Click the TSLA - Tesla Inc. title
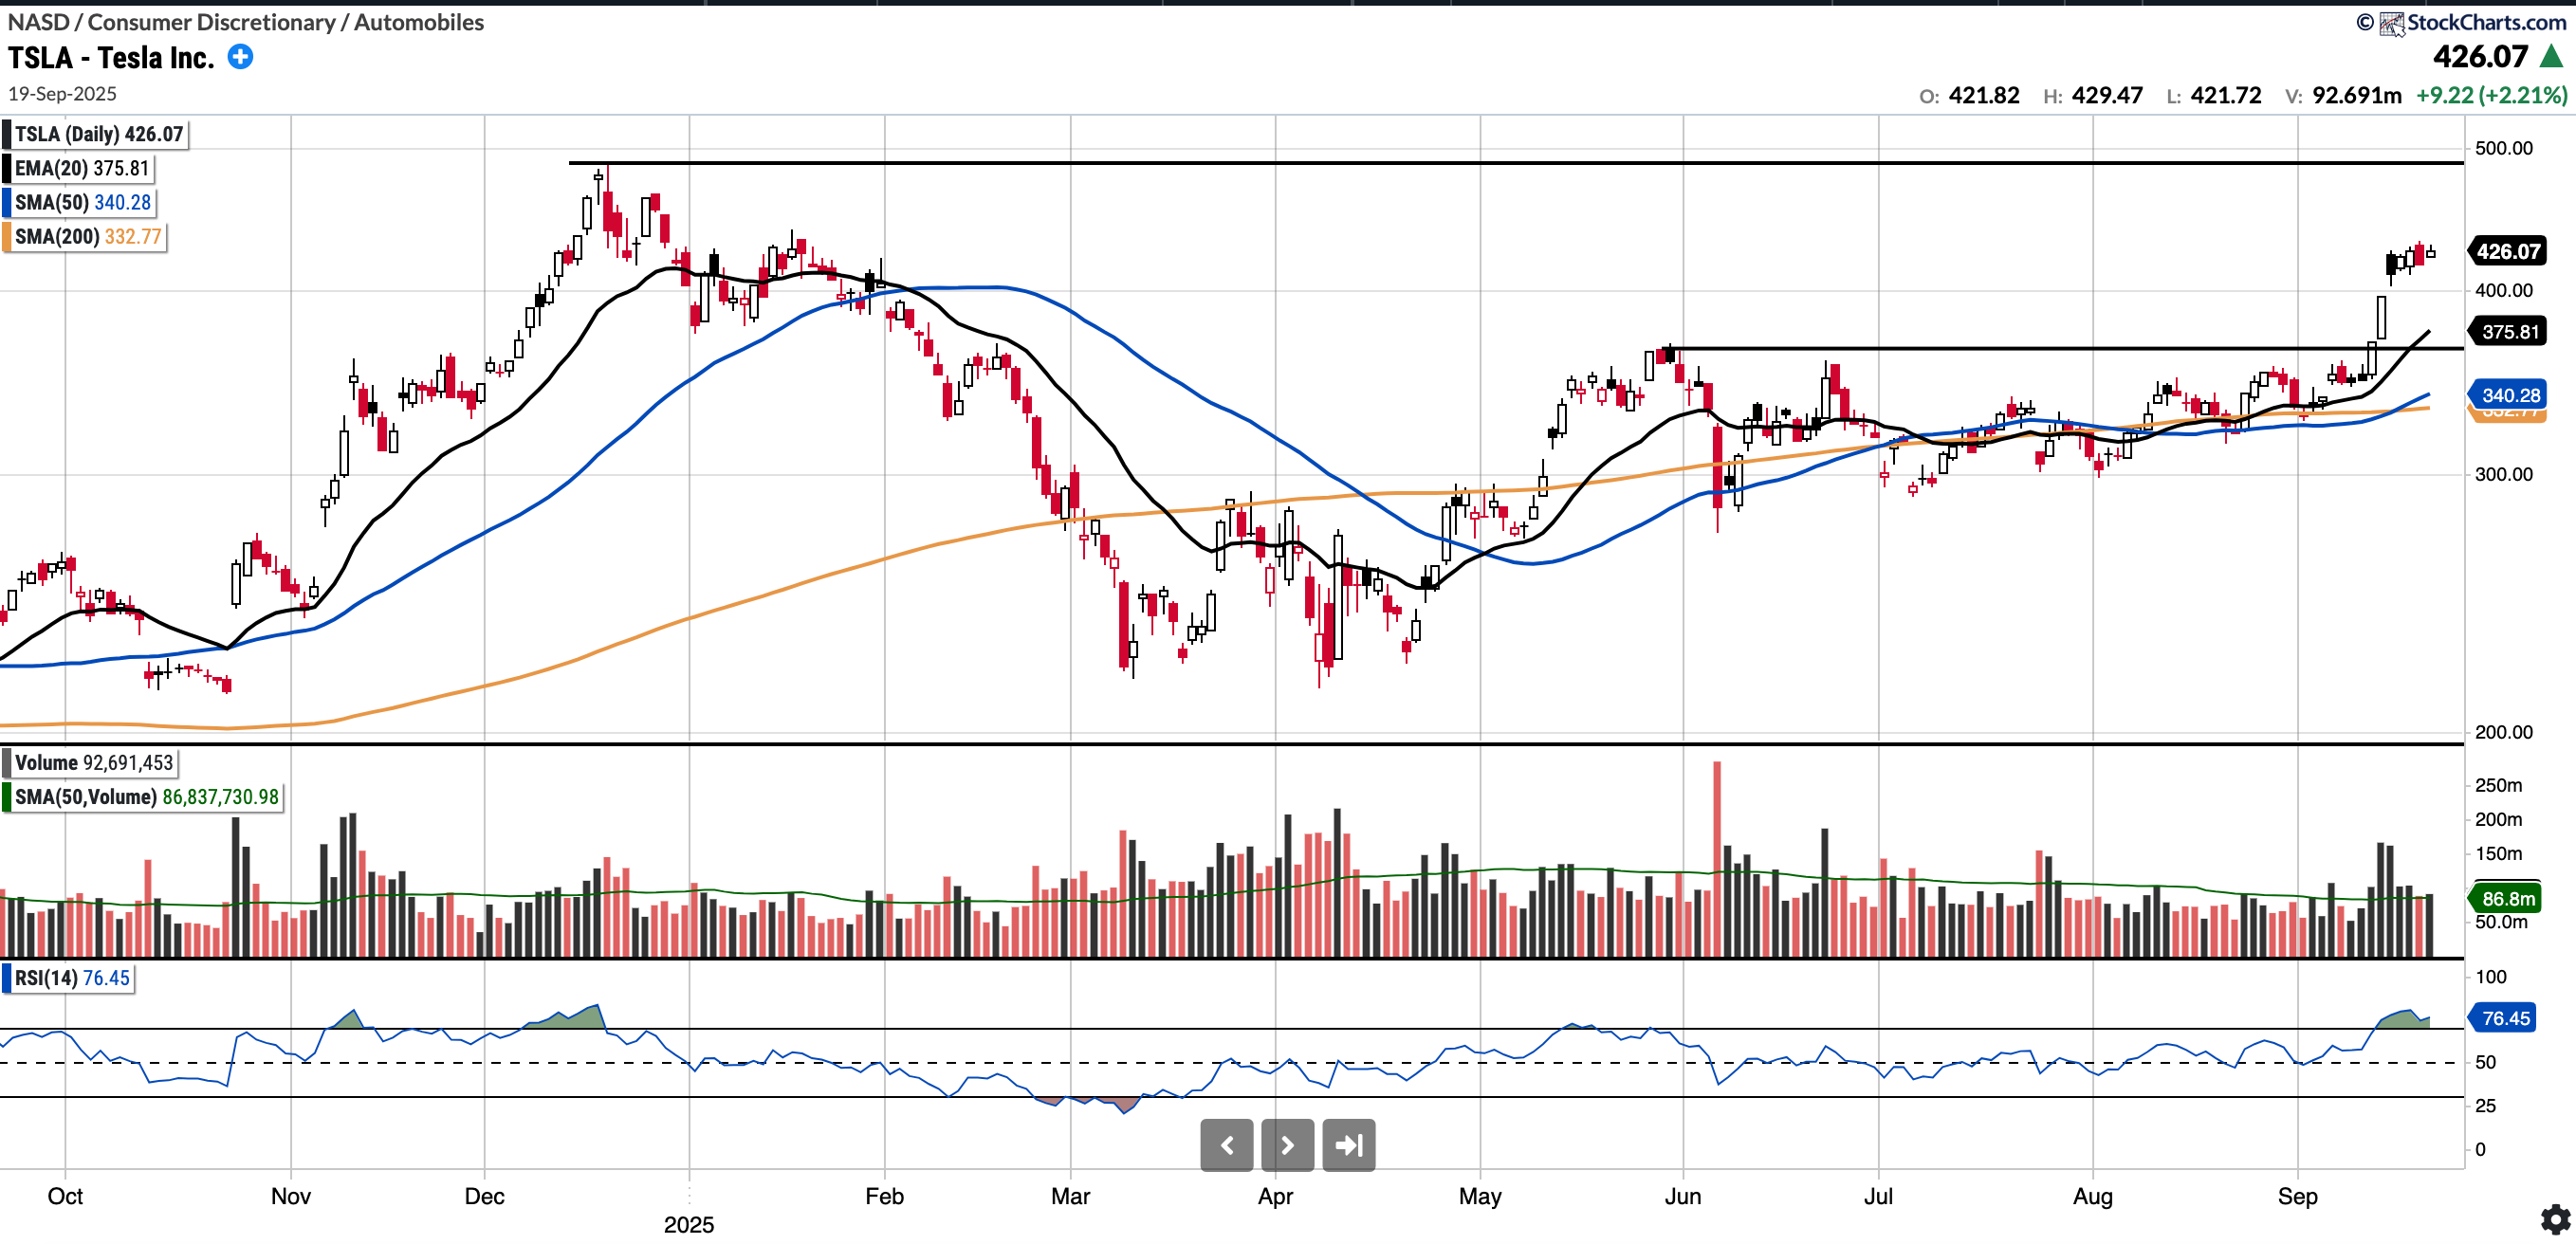Viewport: 2576px width, 1244px height. click(111, 58)
